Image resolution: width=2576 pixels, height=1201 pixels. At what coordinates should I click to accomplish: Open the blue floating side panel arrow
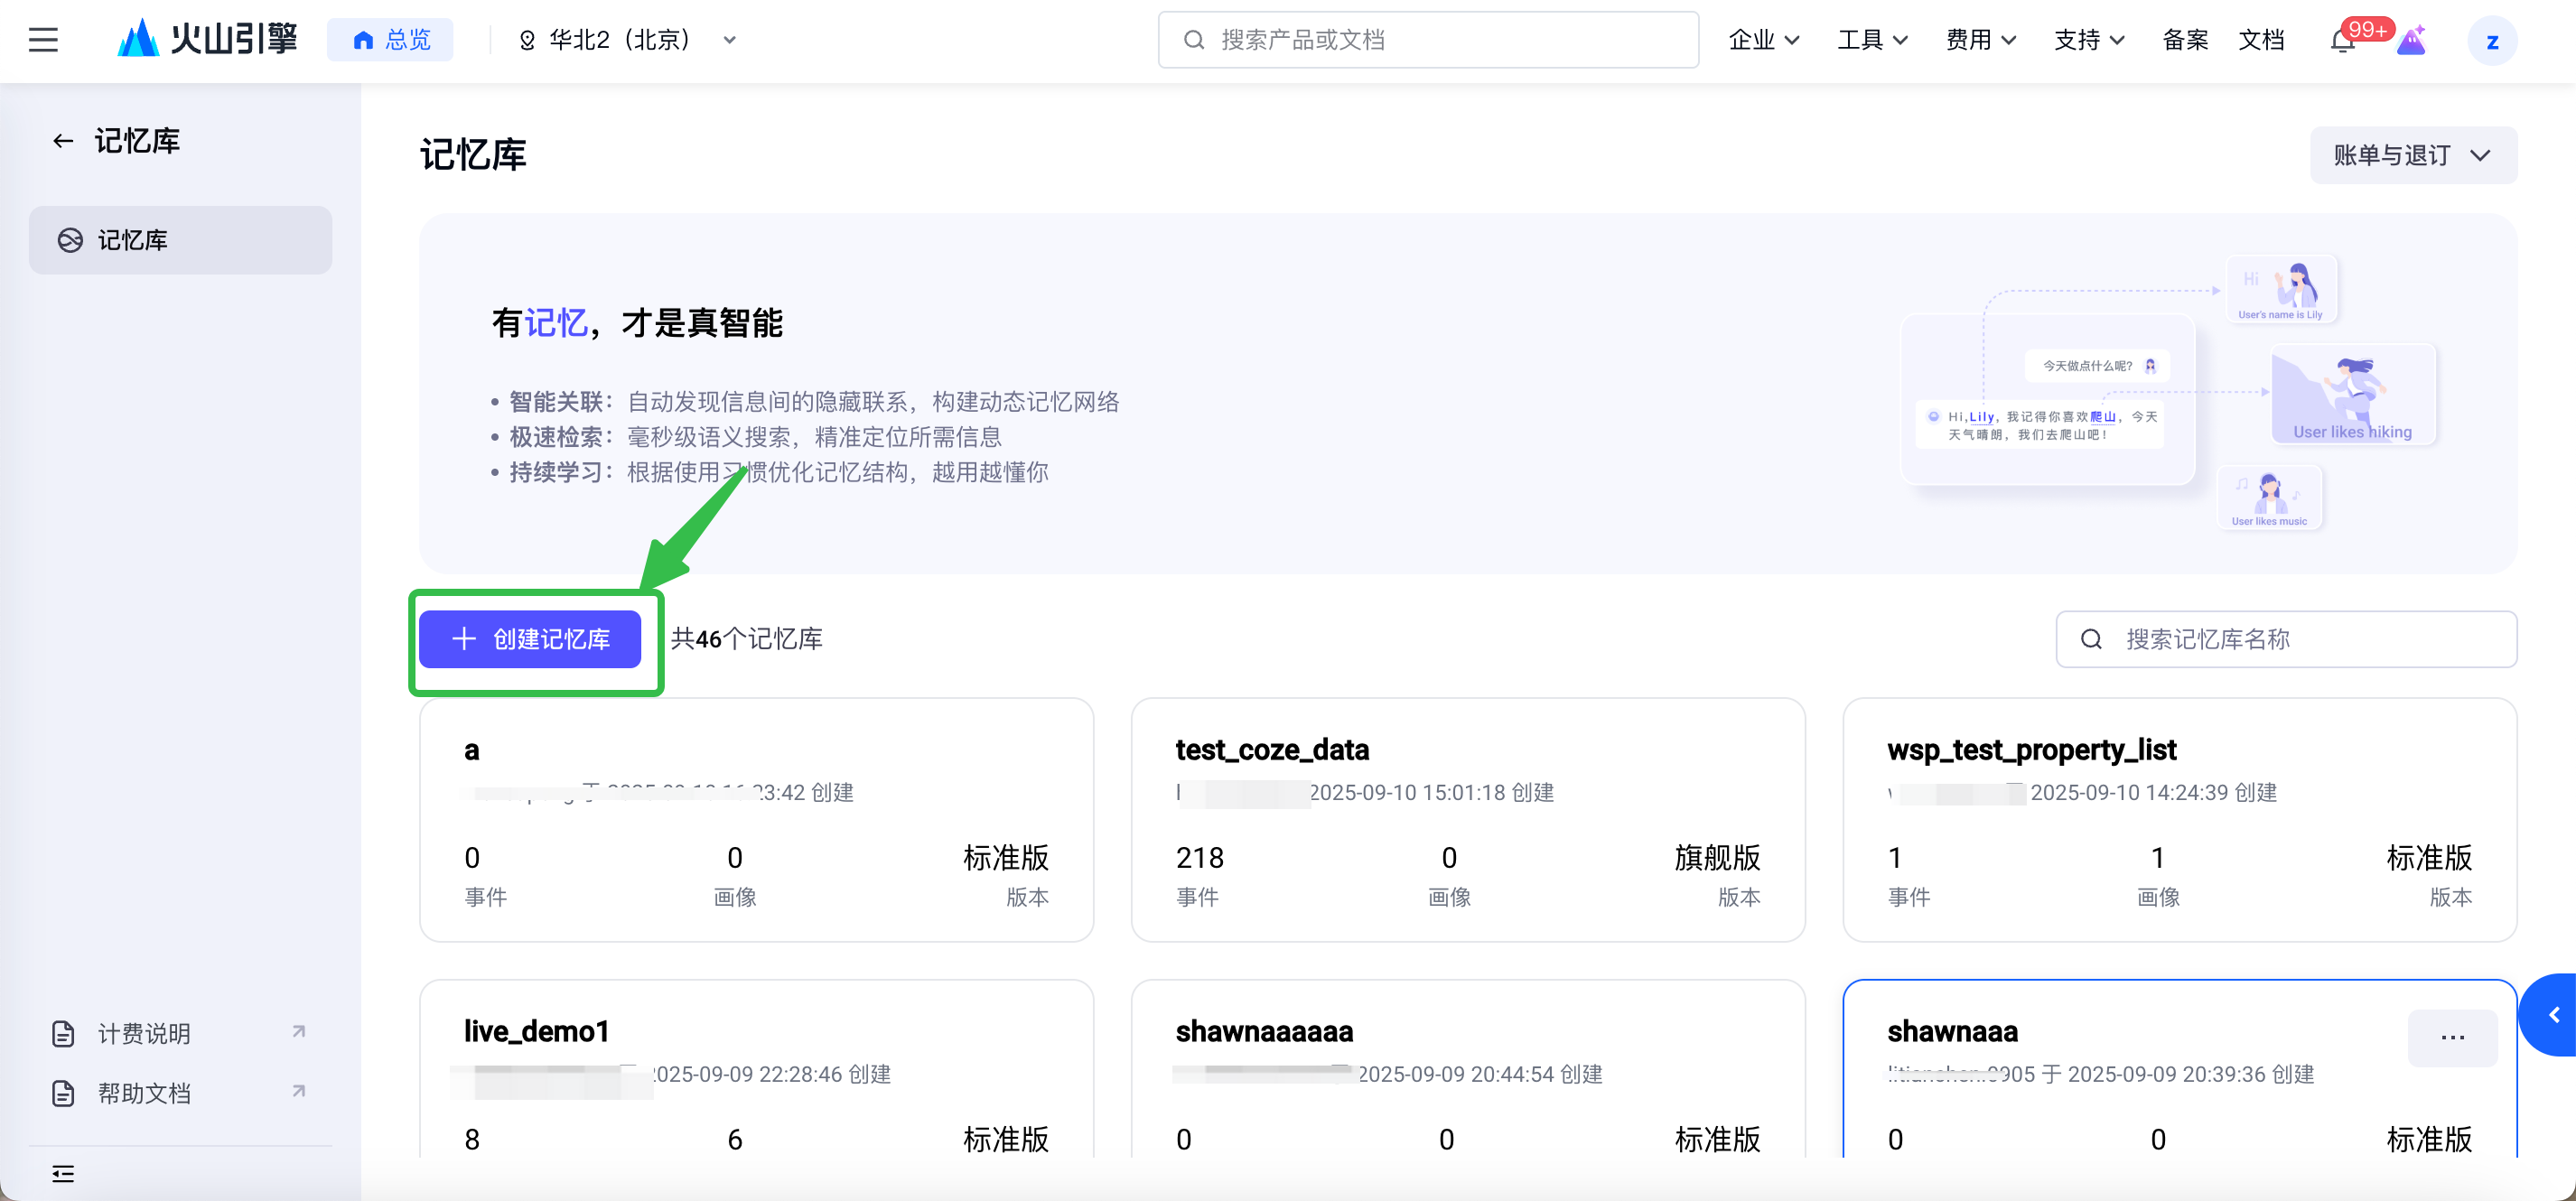[x=2553, y=1015]
